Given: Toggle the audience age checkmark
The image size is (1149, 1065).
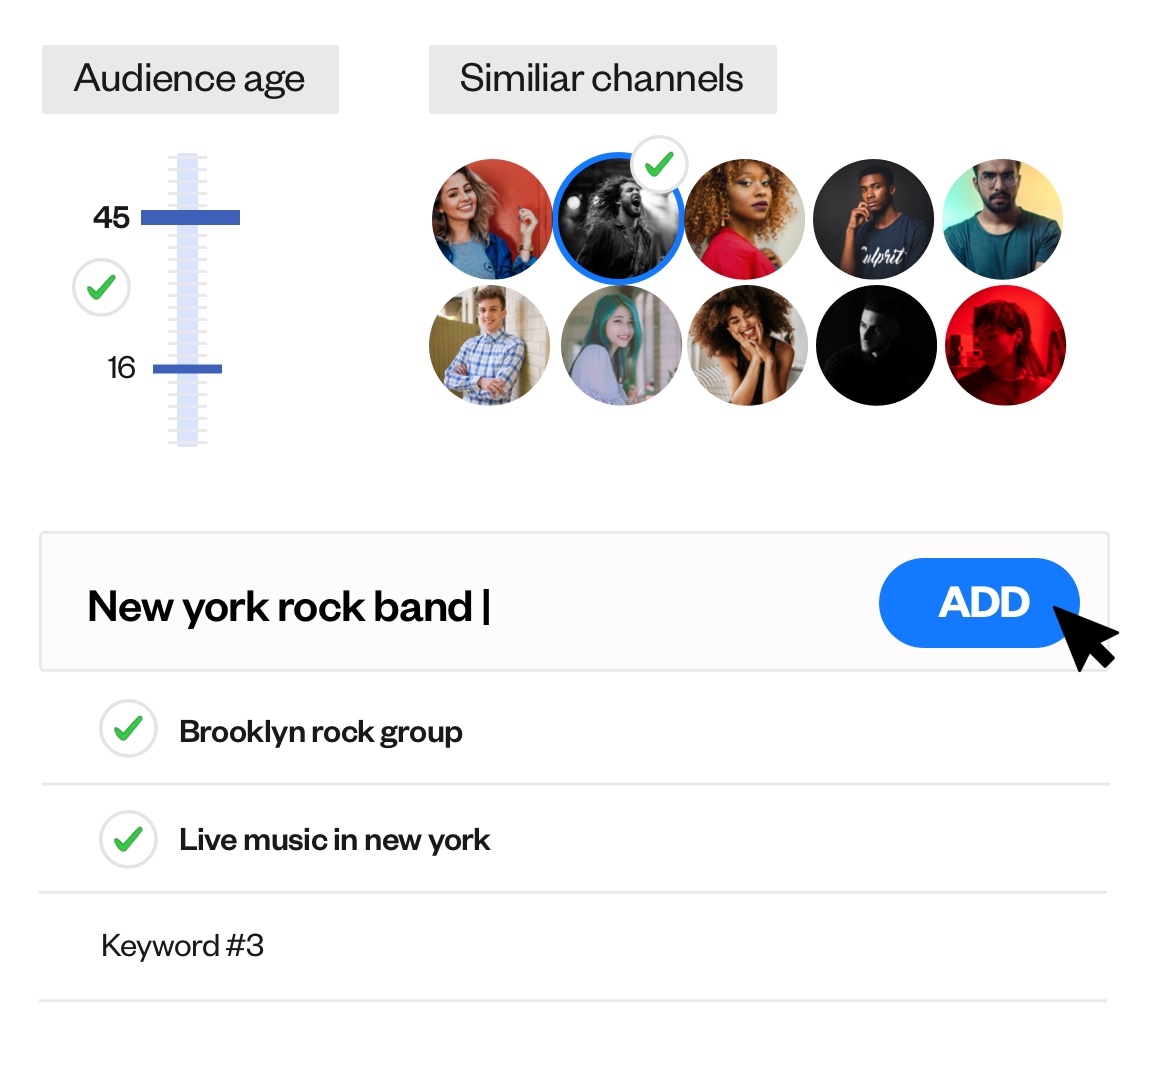Looking at the screenshot, I should (x=101, y=287).
